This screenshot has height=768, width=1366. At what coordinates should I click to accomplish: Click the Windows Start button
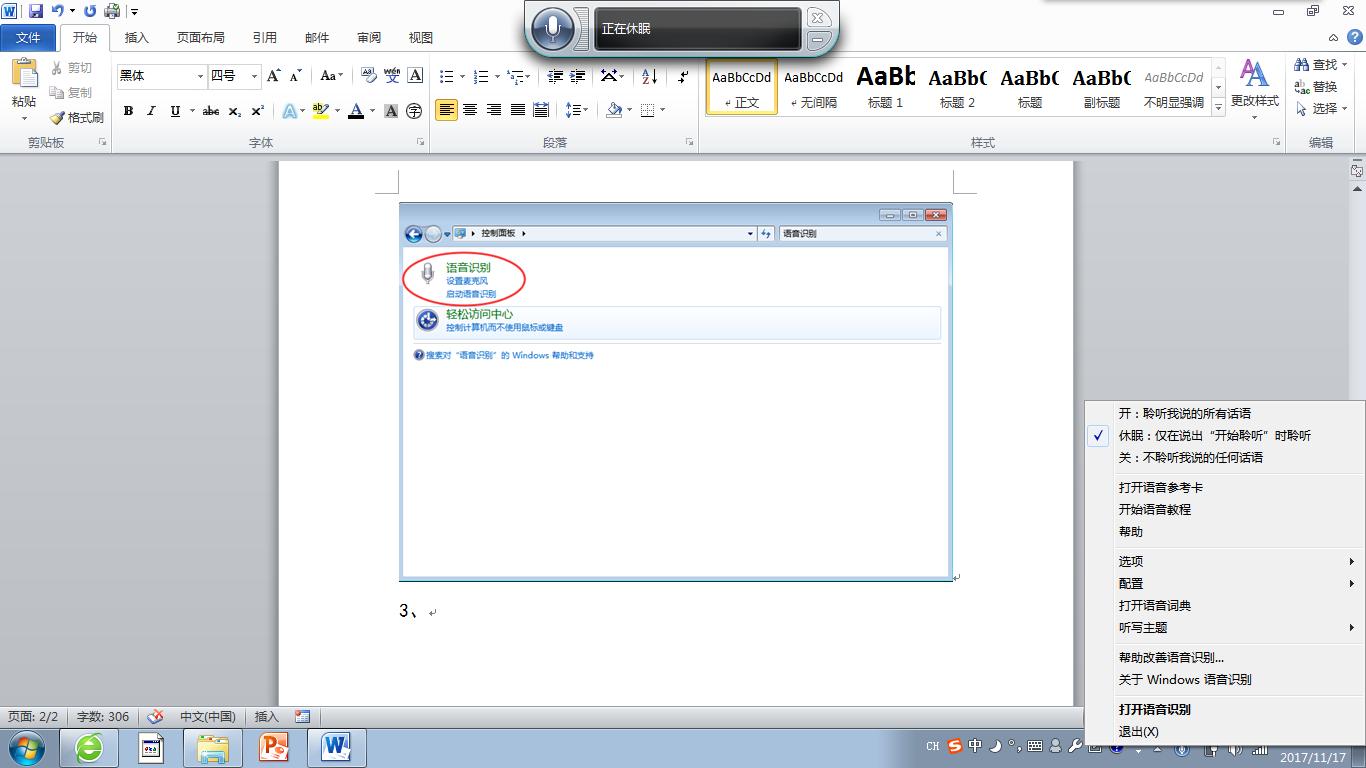tap(27, 748)
